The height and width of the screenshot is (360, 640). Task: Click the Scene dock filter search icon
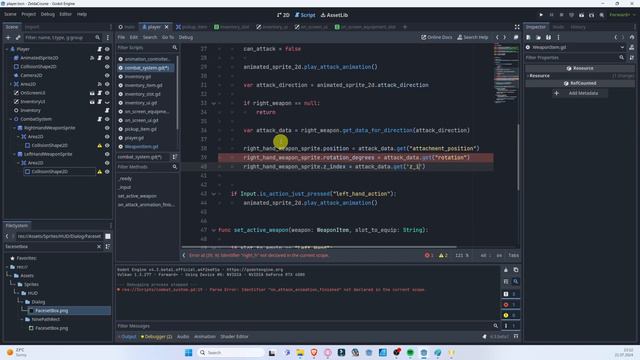98,38
